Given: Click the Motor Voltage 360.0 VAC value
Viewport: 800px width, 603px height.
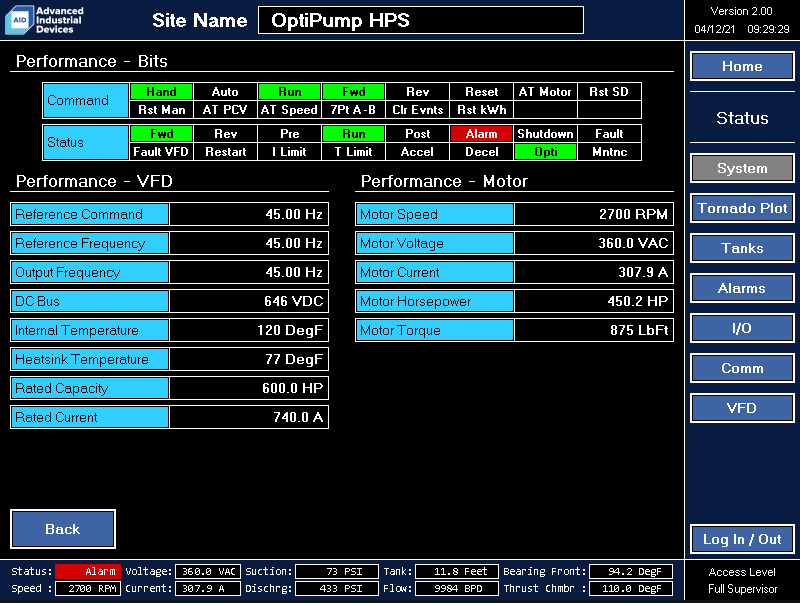Looking at the screenshot, I should 594,243.
